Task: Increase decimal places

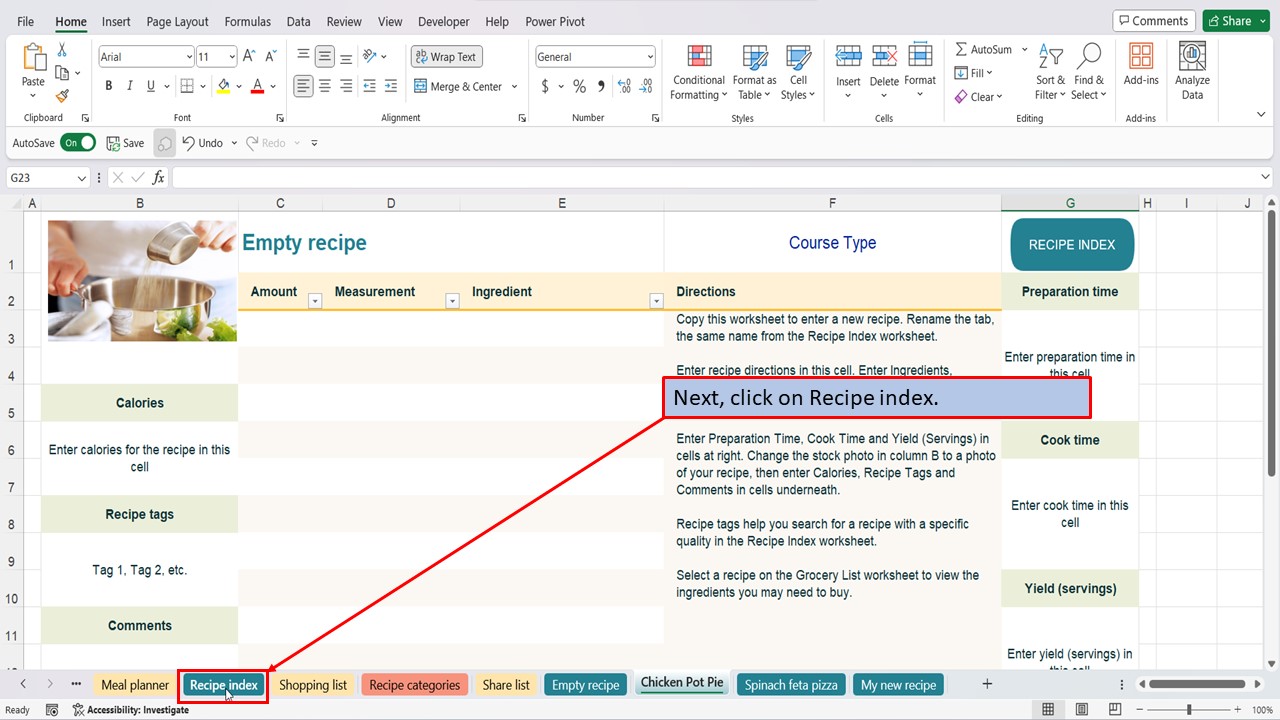Action: 623,87
